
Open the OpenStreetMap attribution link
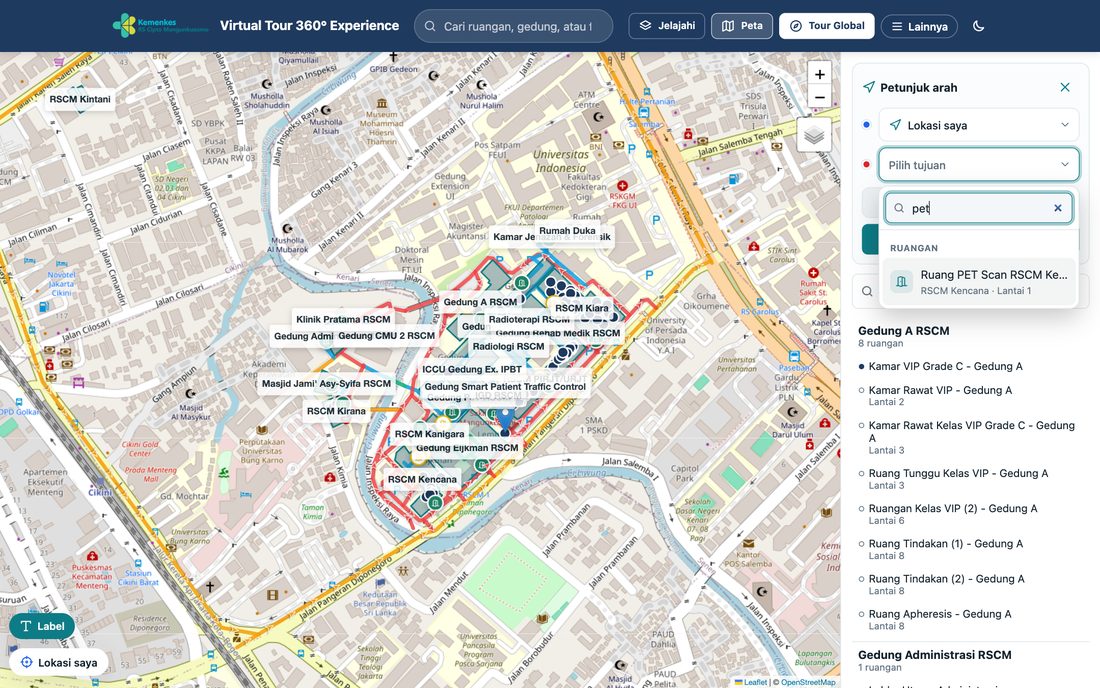(808, 682)
